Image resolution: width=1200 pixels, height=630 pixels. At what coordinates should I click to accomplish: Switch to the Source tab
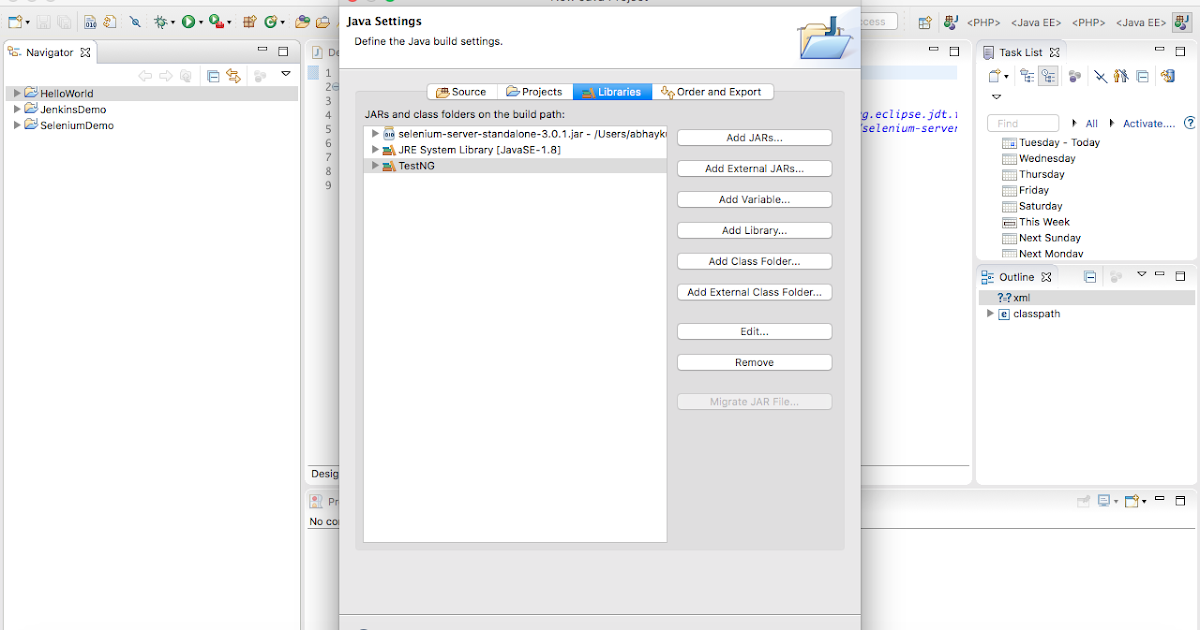tap(462, 91)
